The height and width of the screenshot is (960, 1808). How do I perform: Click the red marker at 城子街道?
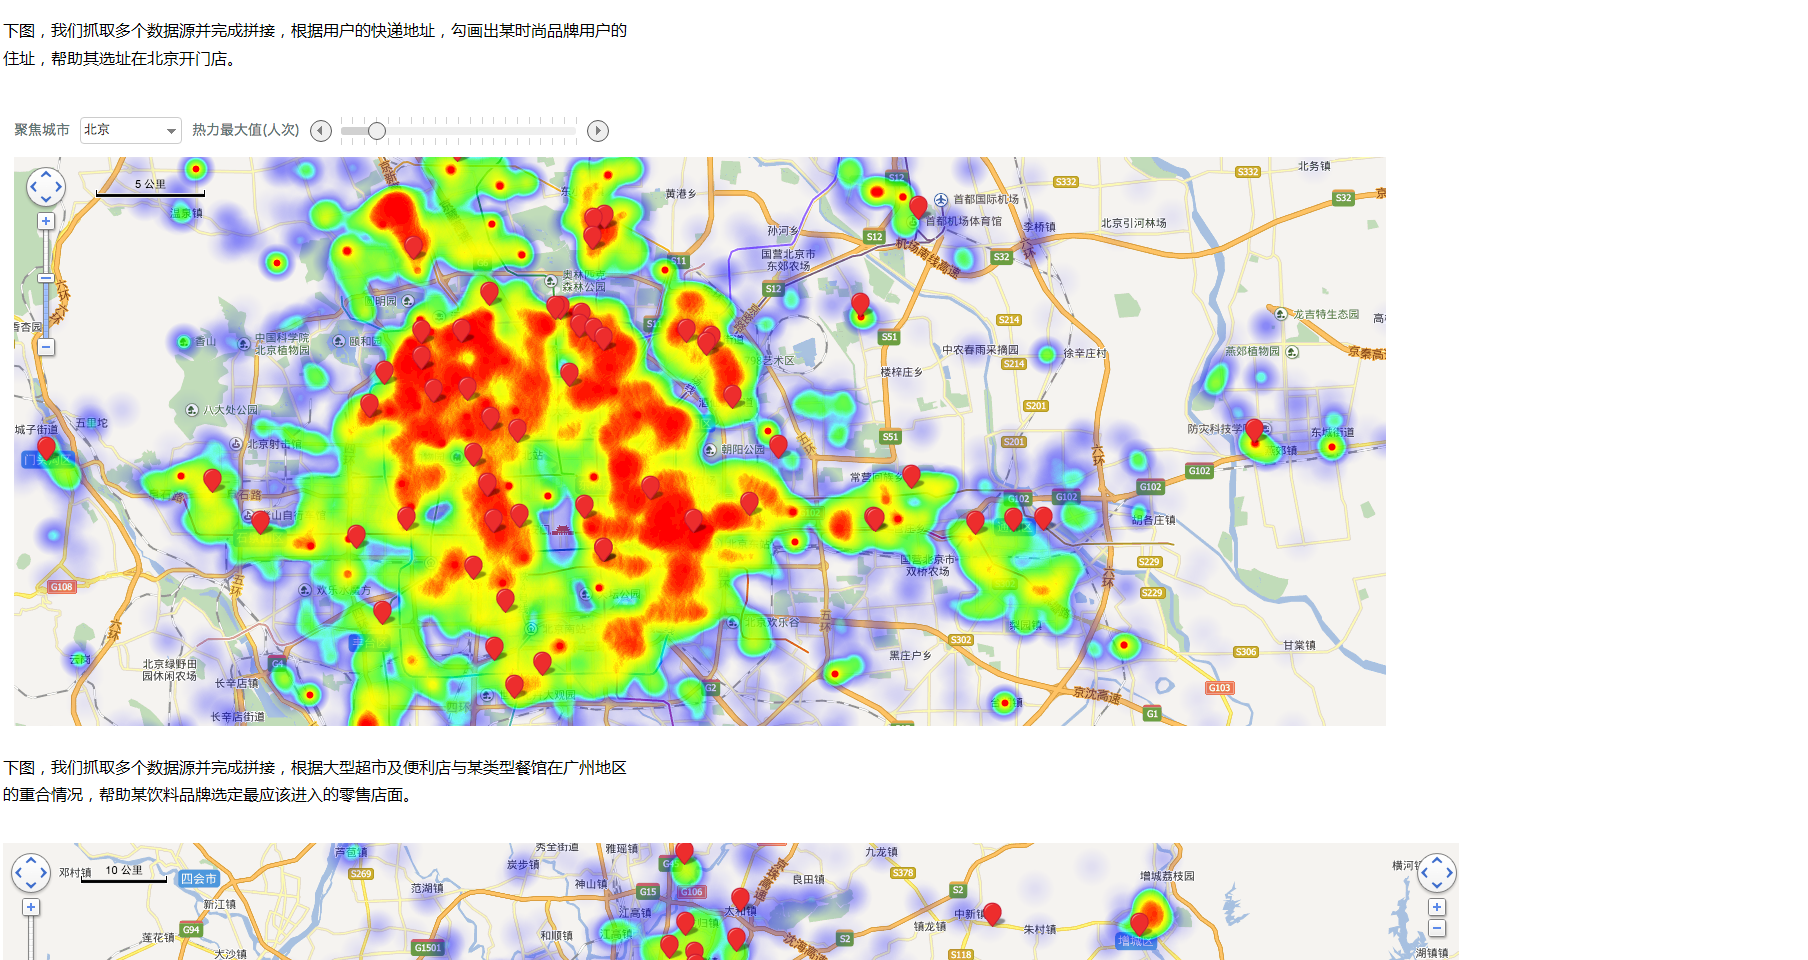pyautogui.click(x=46, y=448)
